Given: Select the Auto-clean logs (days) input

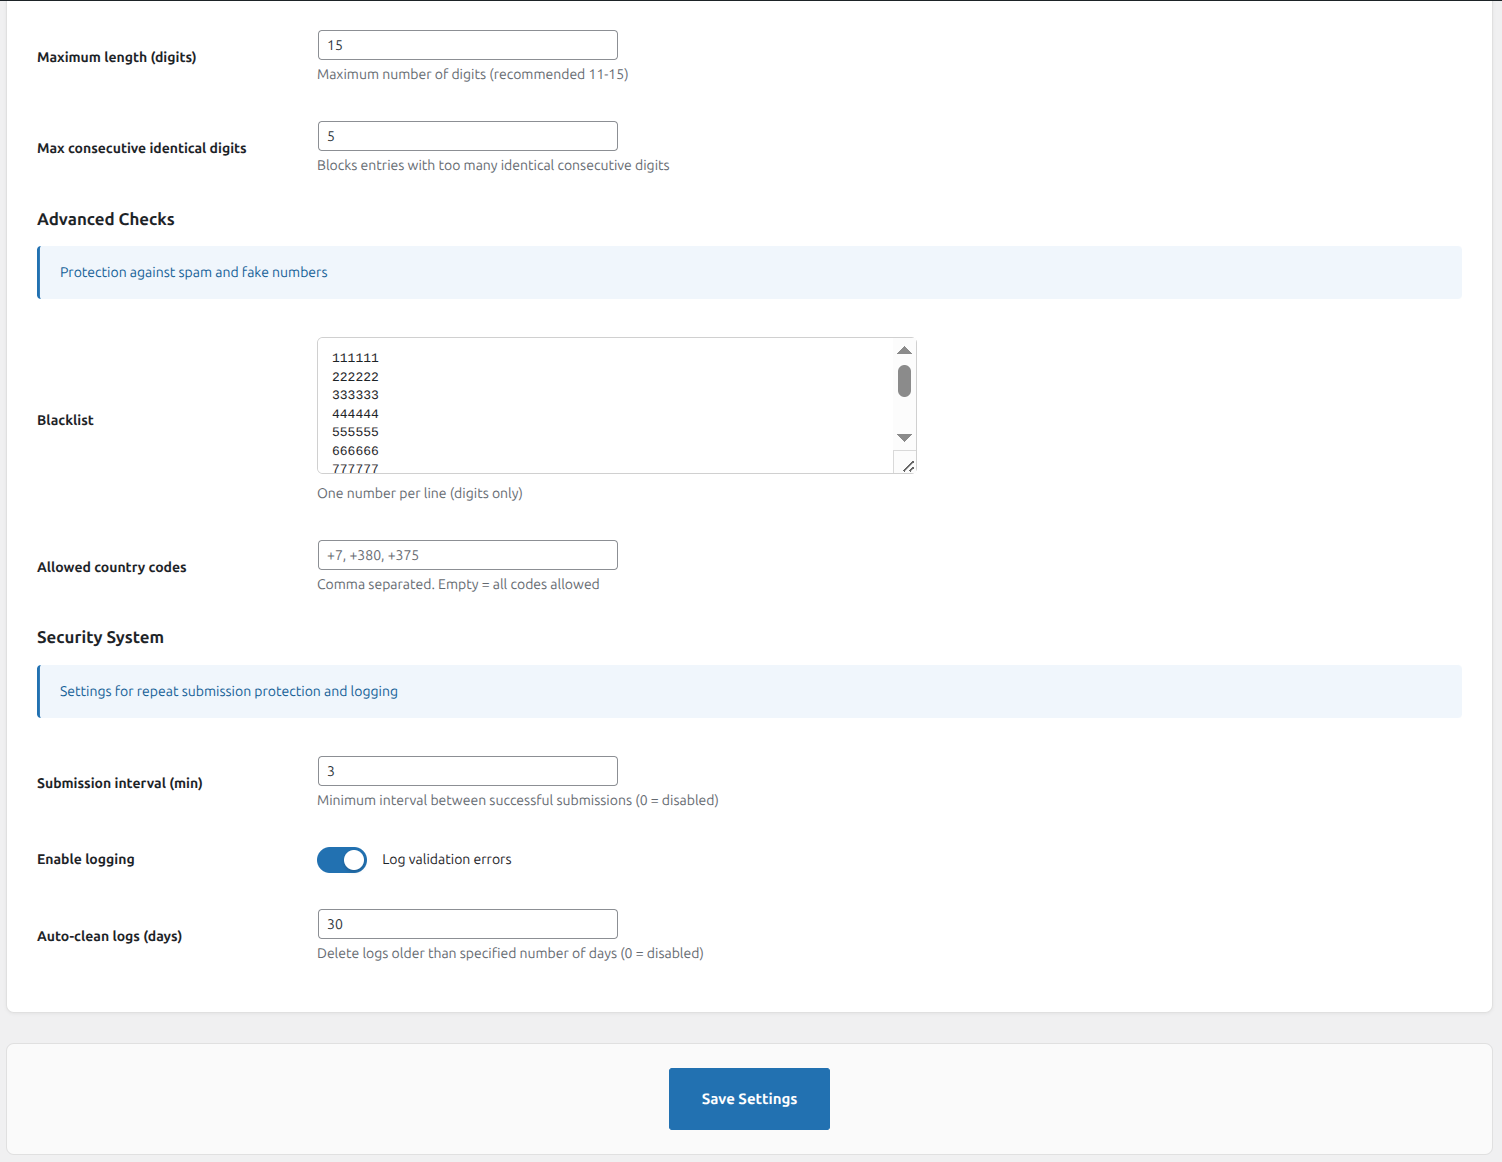Looking at the screenshot, I should pos(466,923).
